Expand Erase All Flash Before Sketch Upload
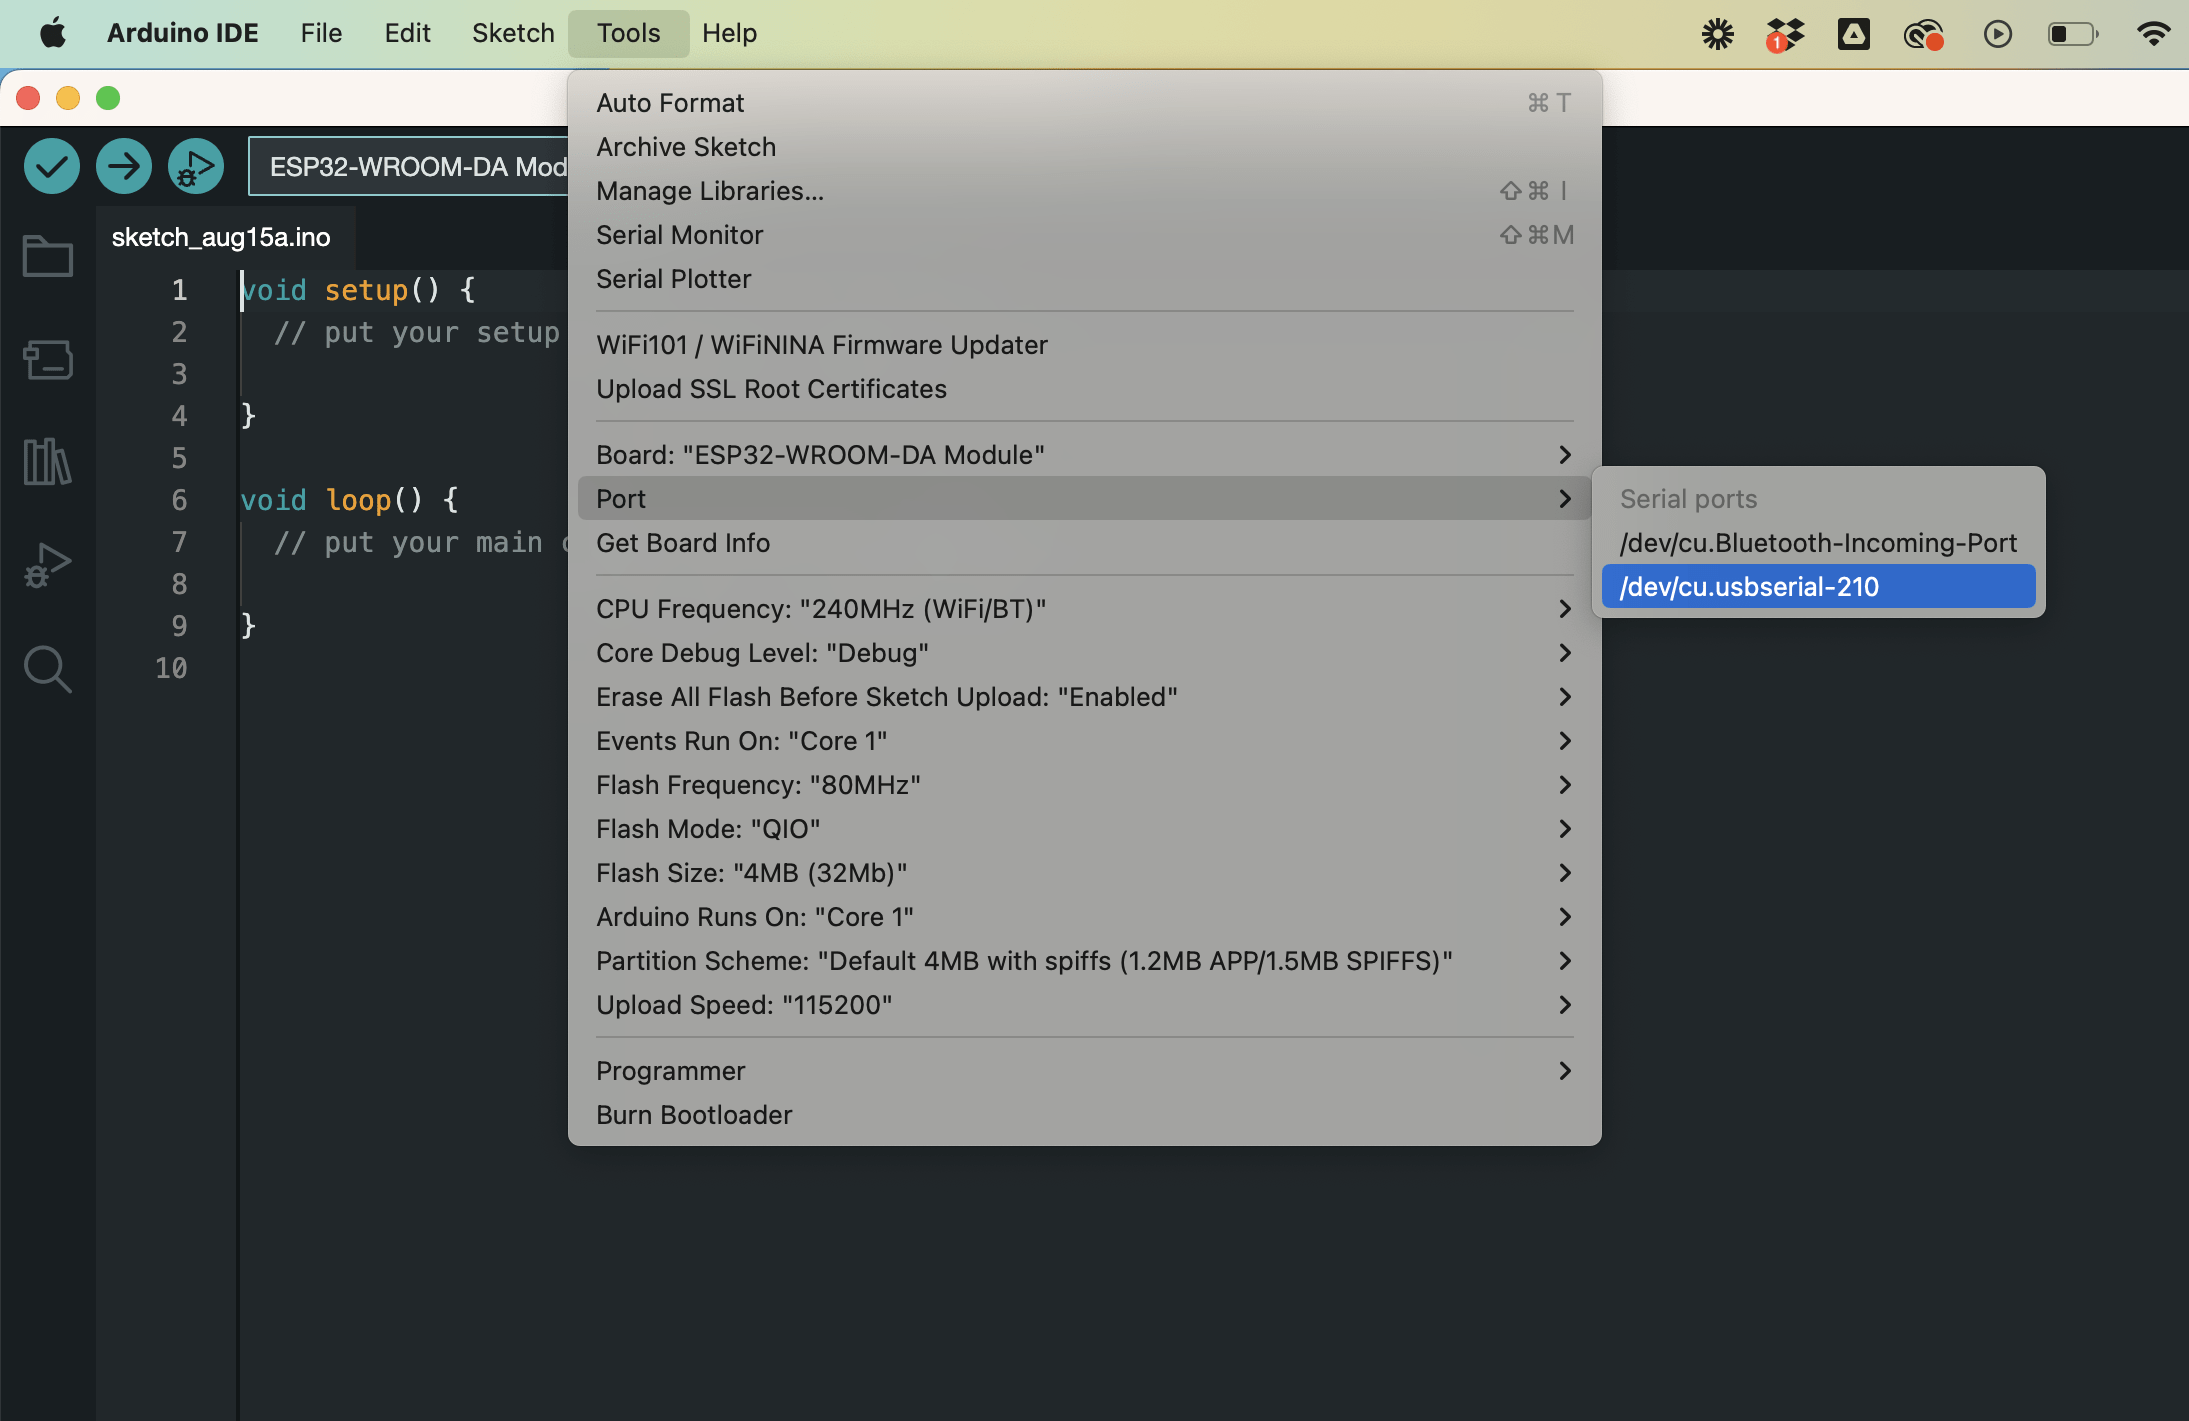Screen dimensions: 2189x1421 pos(1084,697)
